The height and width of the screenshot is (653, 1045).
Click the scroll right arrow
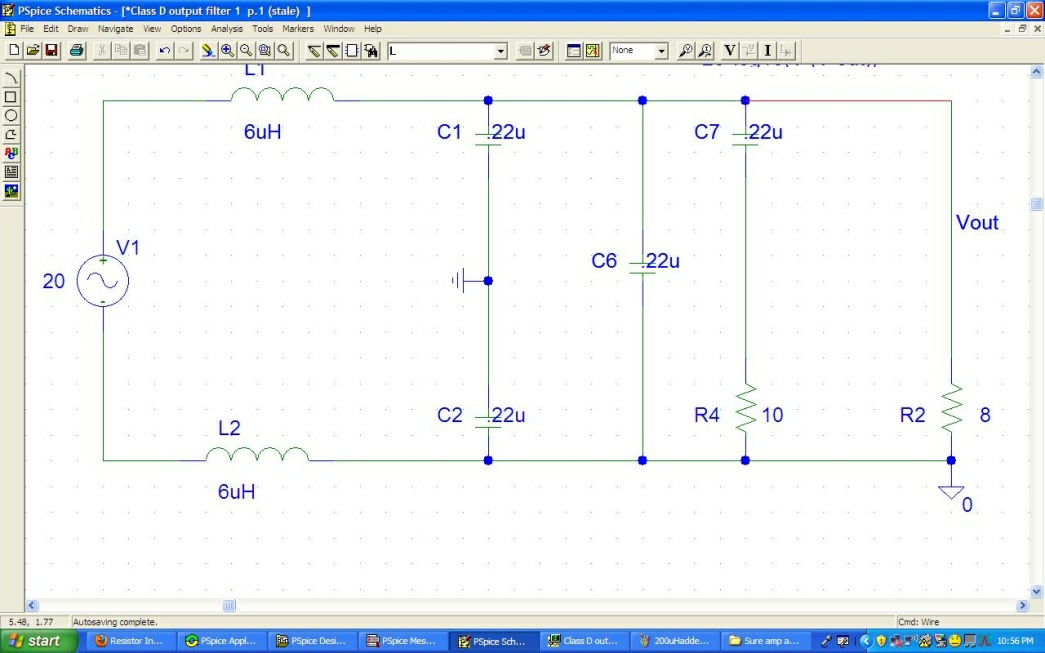(1022, 606)
